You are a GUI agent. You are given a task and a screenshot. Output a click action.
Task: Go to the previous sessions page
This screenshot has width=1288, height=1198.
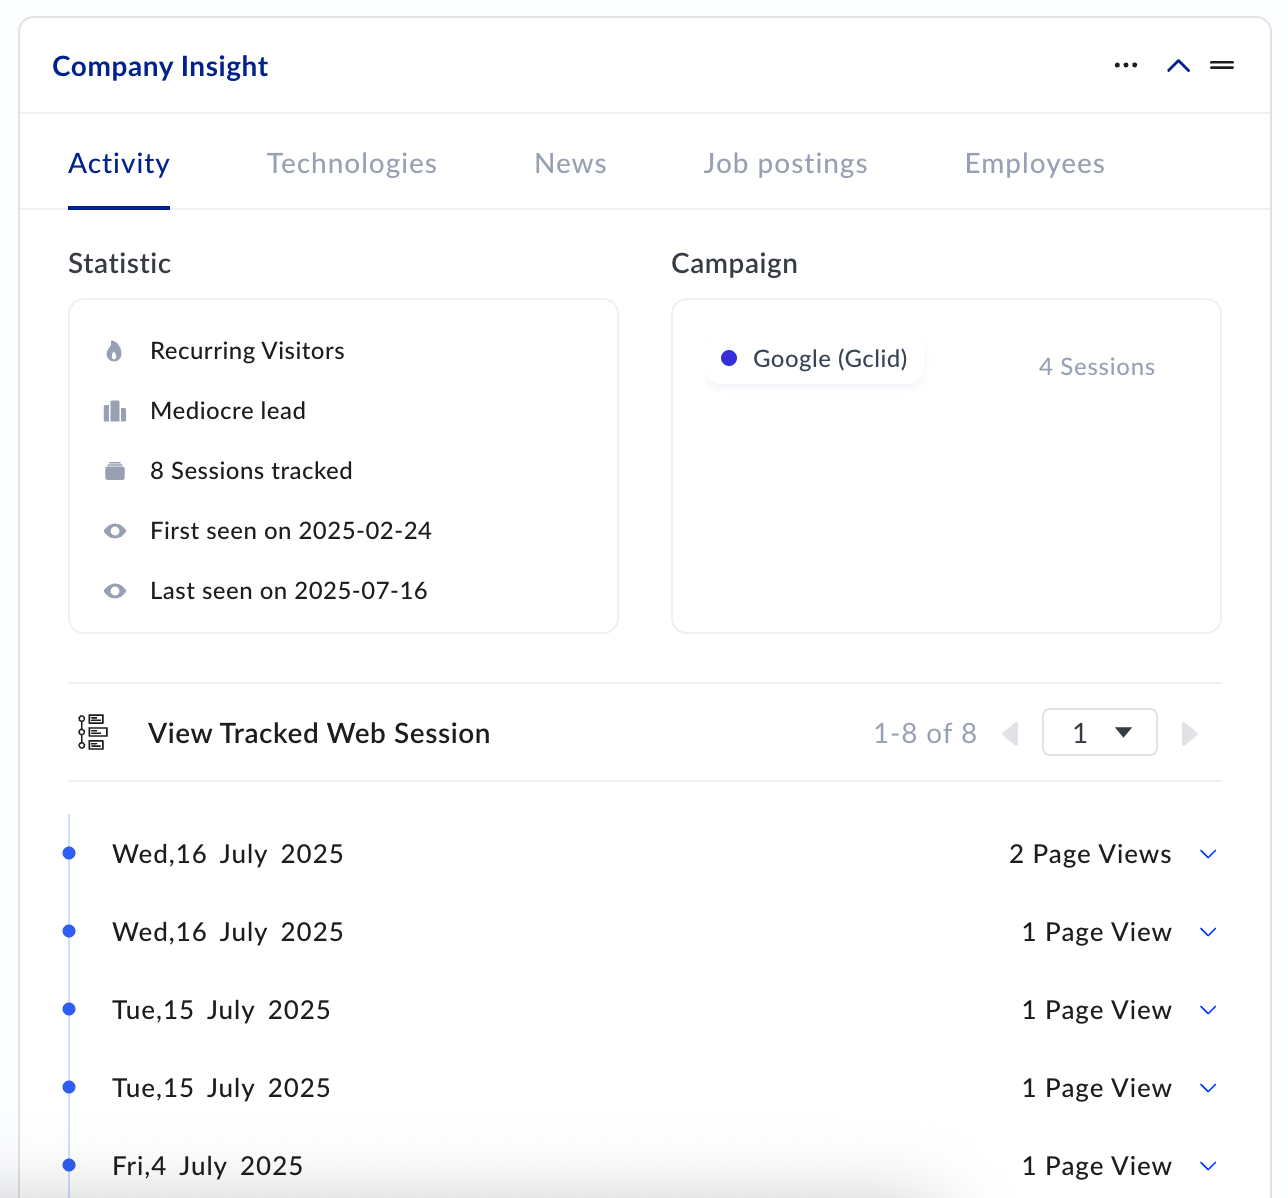coord(1010,734)
